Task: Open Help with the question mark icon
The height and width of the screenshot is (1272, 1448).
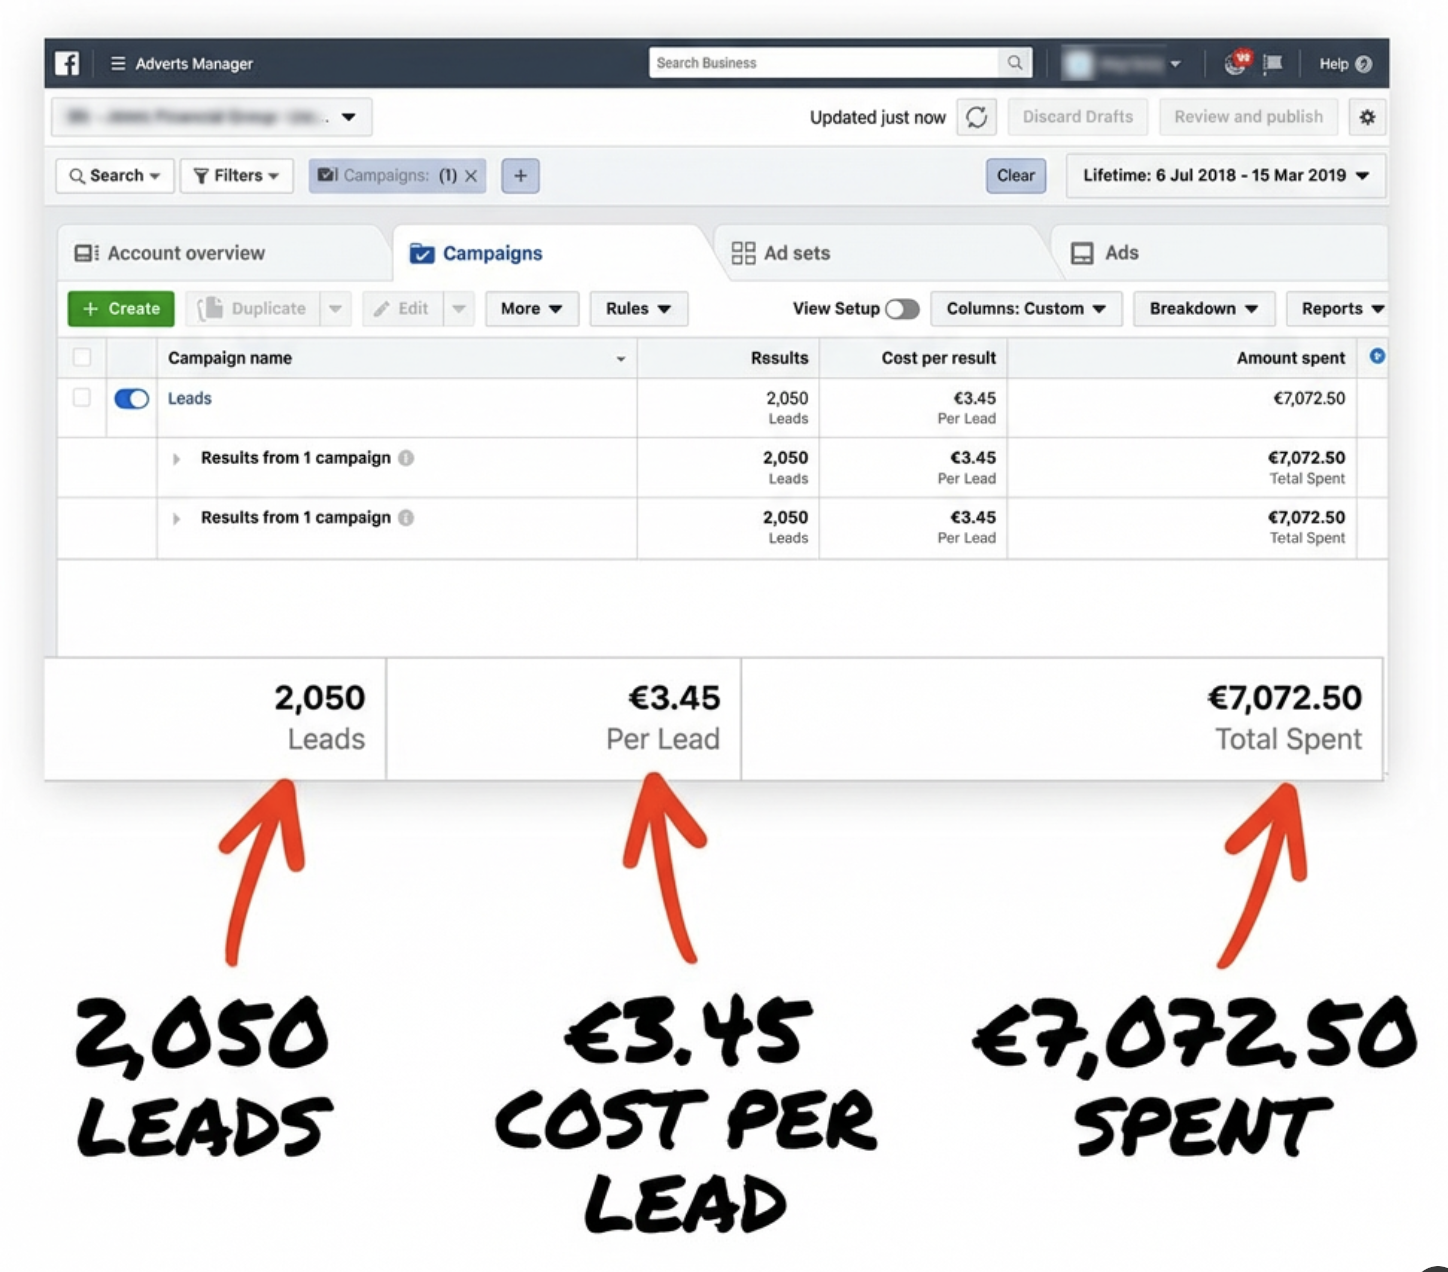Action: [x=1345, y=64]
